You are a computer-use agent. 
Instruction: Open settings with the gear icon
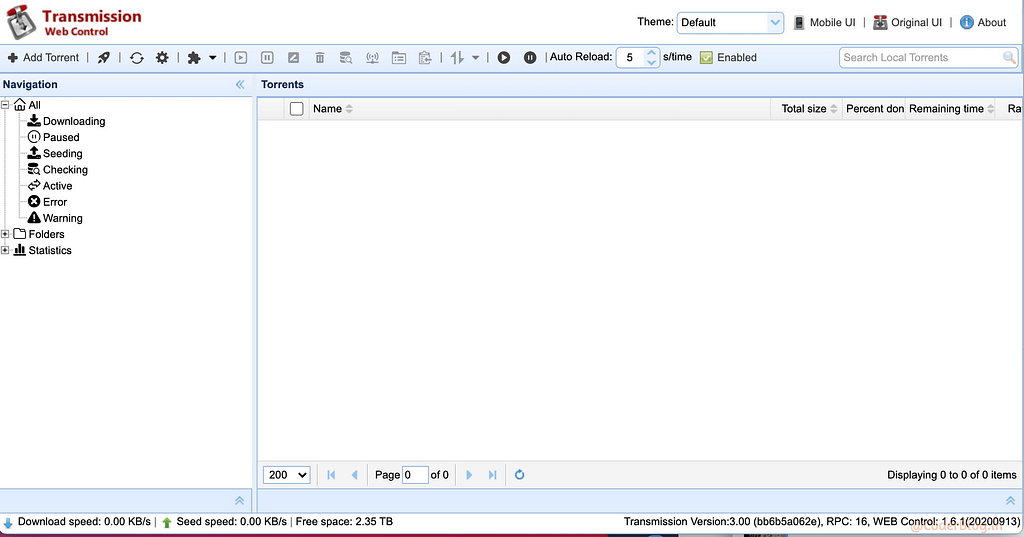pyautogui.click(x=162, y=57)
